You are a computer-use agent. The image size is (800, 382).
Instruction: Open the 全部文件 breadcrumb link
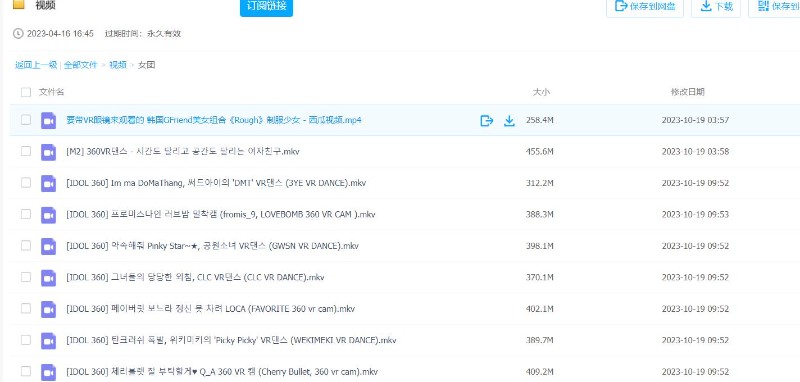point(80,65)
